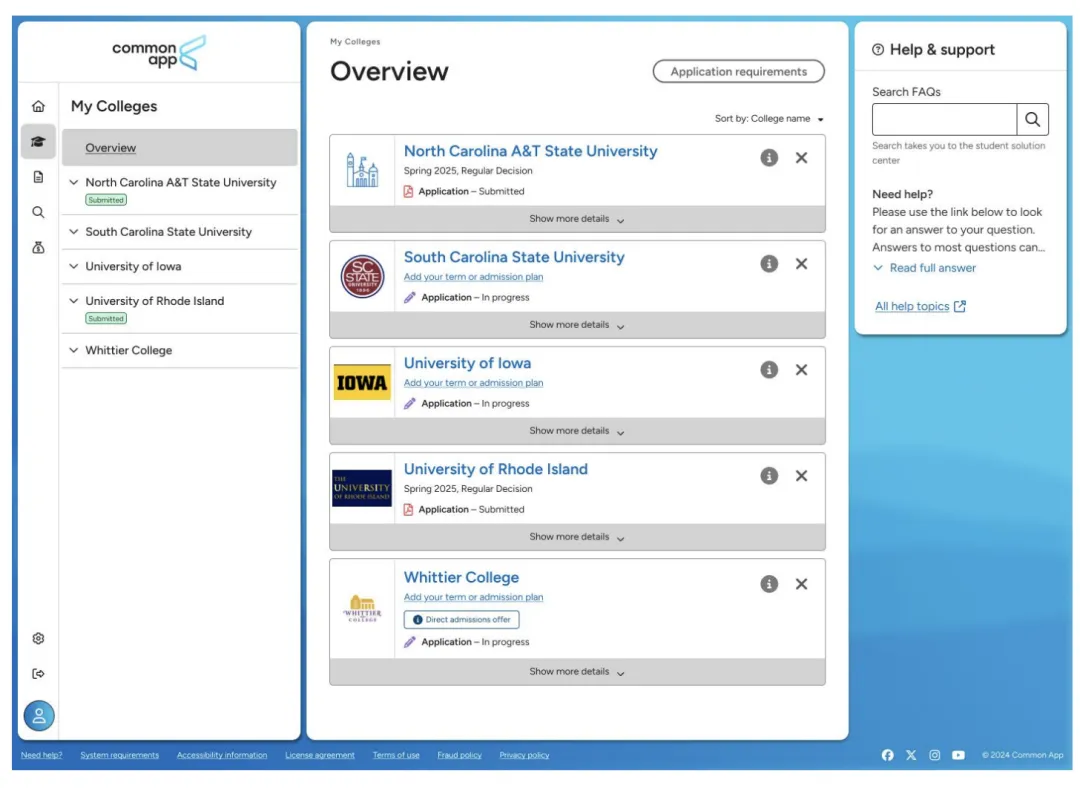Select the My Colleges graduation cap icon
Screen dimensions: 1080x791
coord(39,141)
